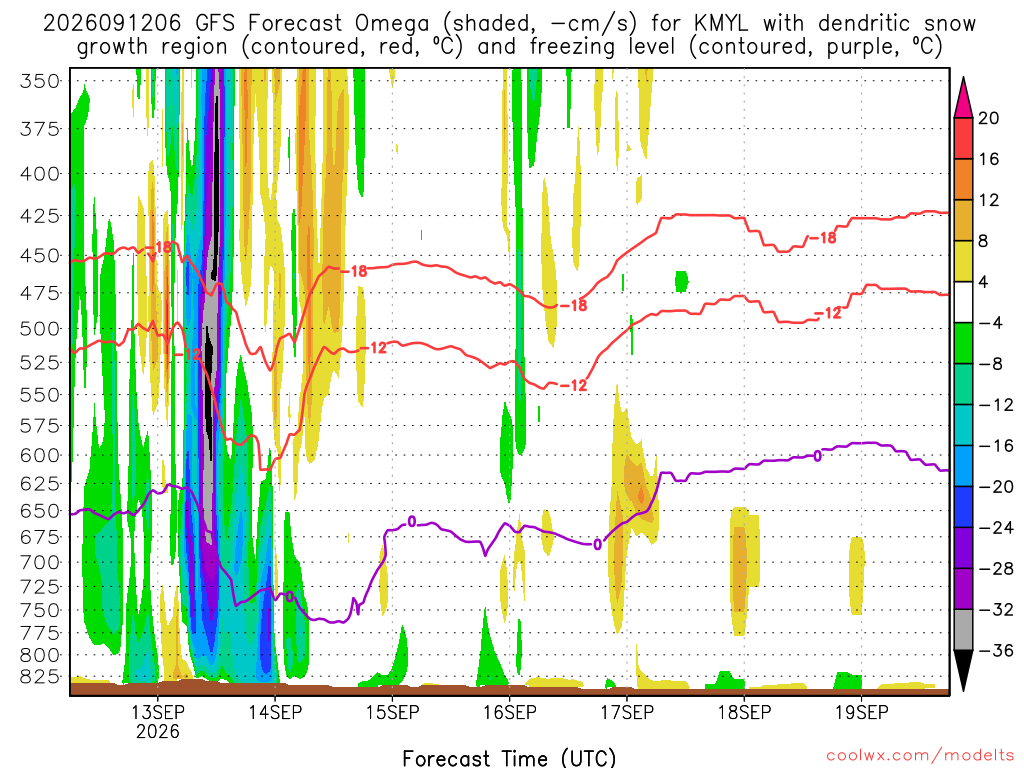This screenshot has width=1024, height=768.
Task: Click the orange swatch between 12 and 16
Action: point(963,179)
